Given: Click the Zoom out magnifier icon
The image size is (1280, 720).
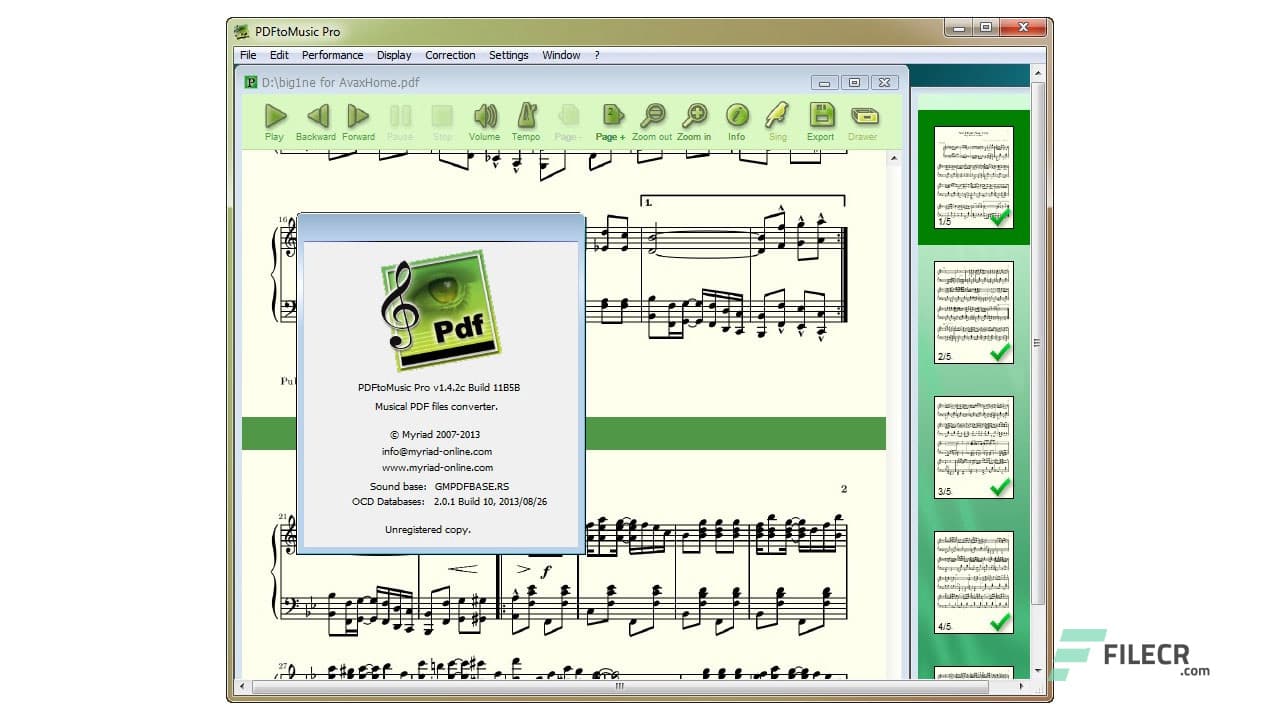Looking at the screenshot, I should pos(652,117).
